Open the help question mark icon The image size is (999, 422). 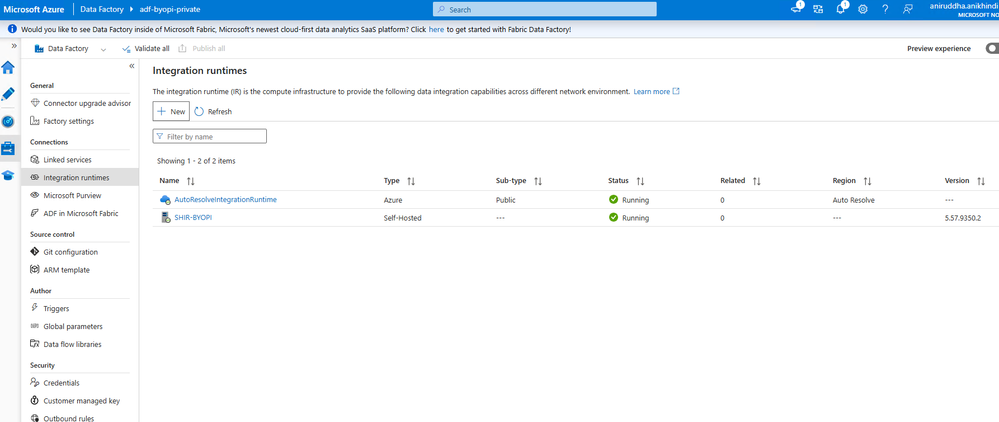click(885, 9)
